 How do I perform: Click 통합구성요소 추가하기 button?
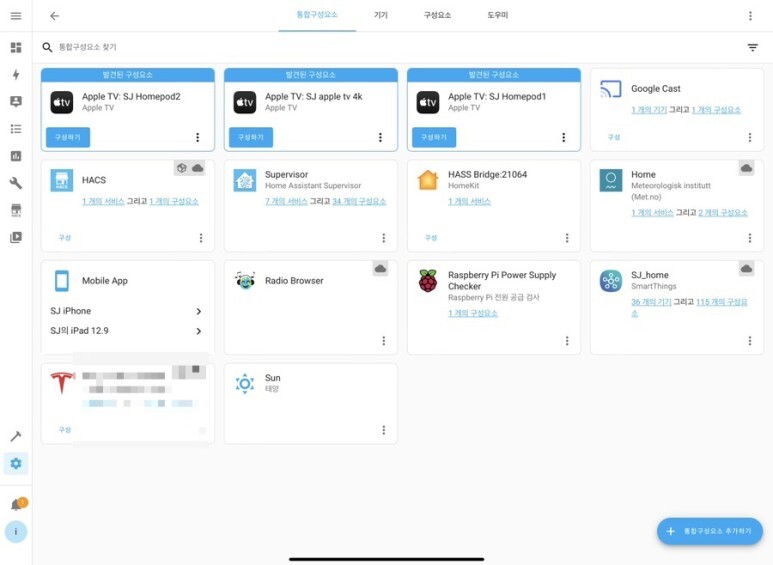tap(710, 531)
